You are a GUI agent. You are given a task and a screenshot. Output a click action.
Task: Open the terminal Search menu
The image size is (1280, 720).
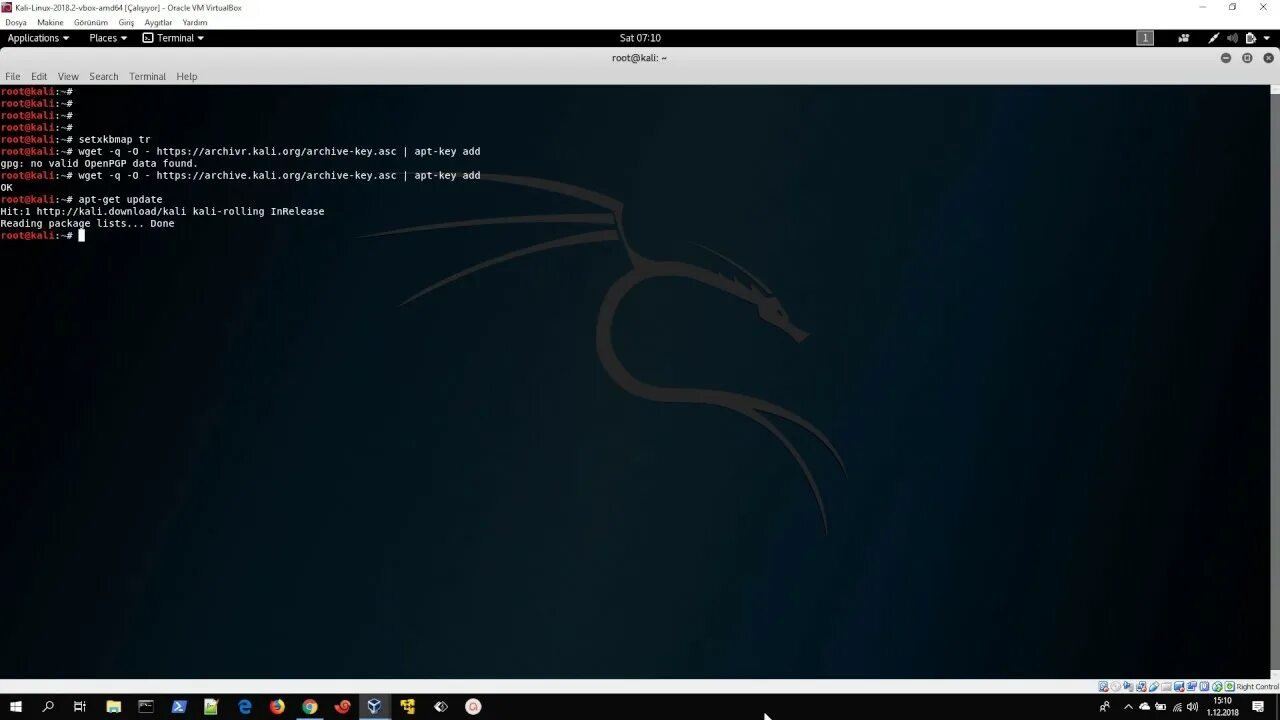click(103, 76)
